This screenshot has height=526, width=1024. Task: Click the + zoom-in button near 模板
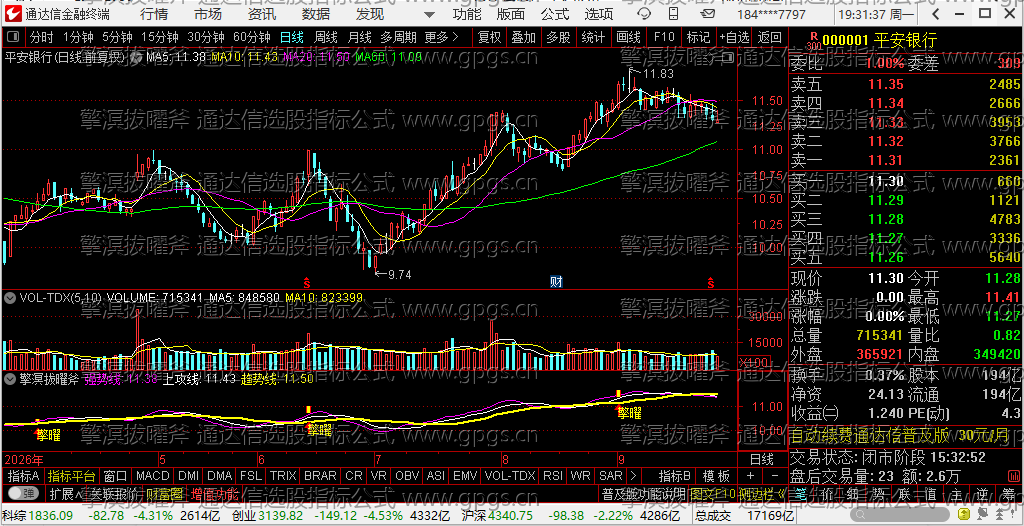[750, 476]
